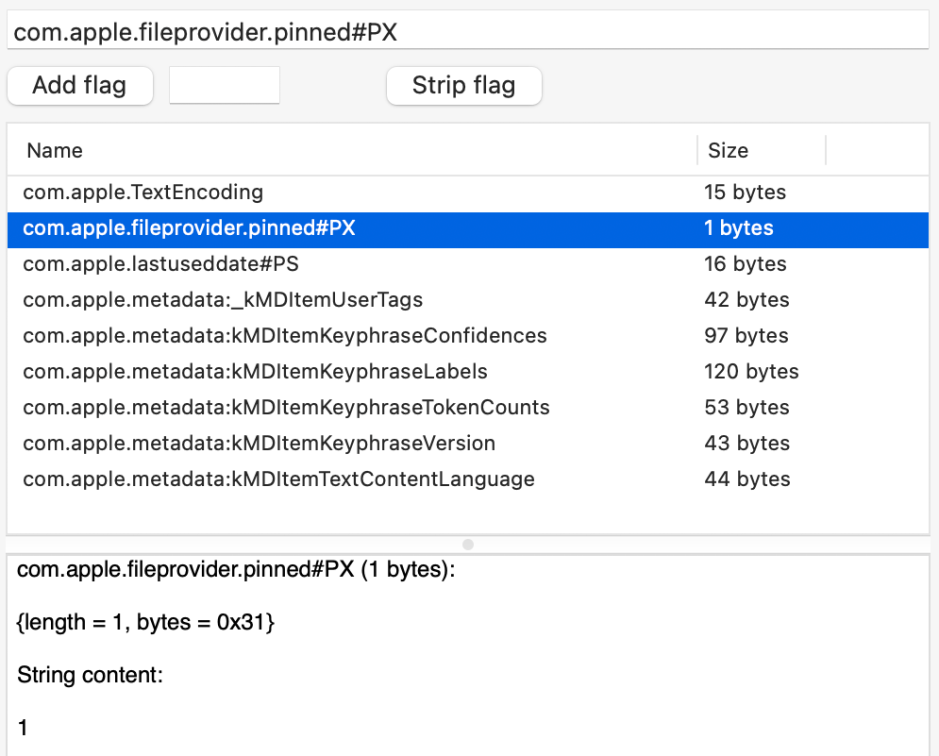
Task: Click the String content label text
Action: (90, 676)
